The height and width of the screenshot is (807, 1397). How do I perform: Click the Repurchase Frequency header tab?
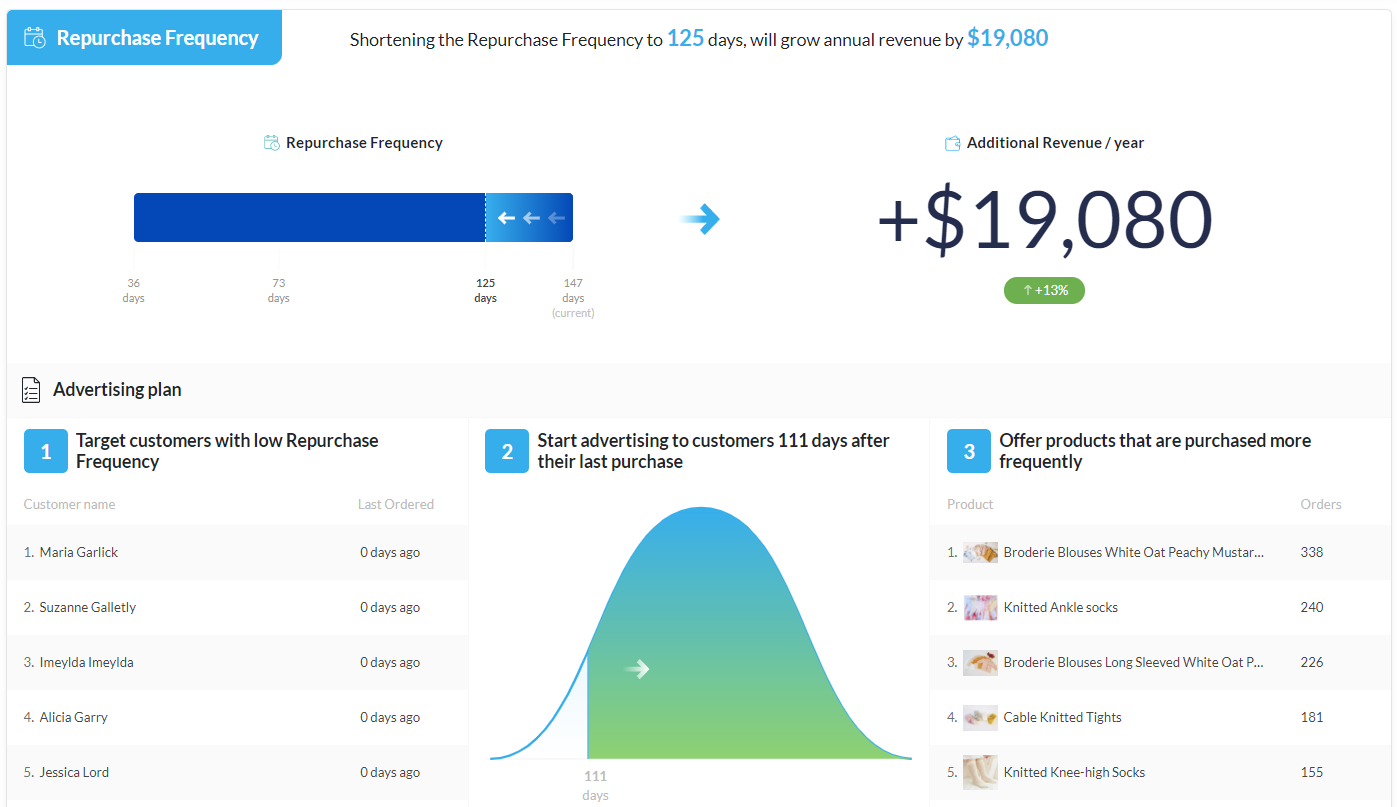144,38
